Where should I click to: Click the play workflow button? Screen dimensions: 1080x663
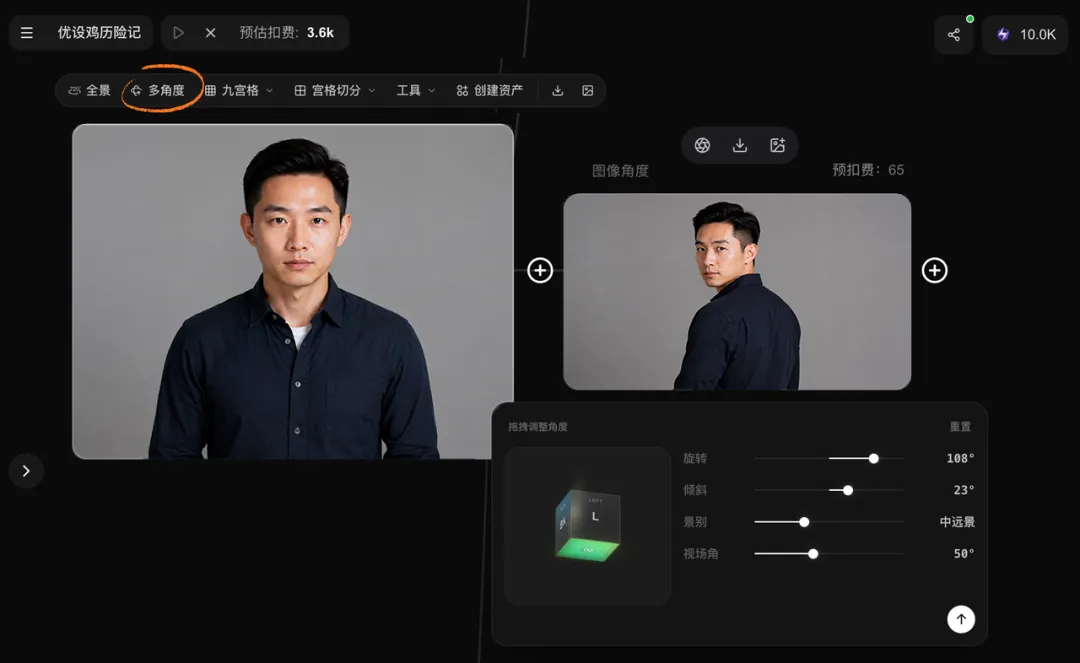click(x=178, y=33)
